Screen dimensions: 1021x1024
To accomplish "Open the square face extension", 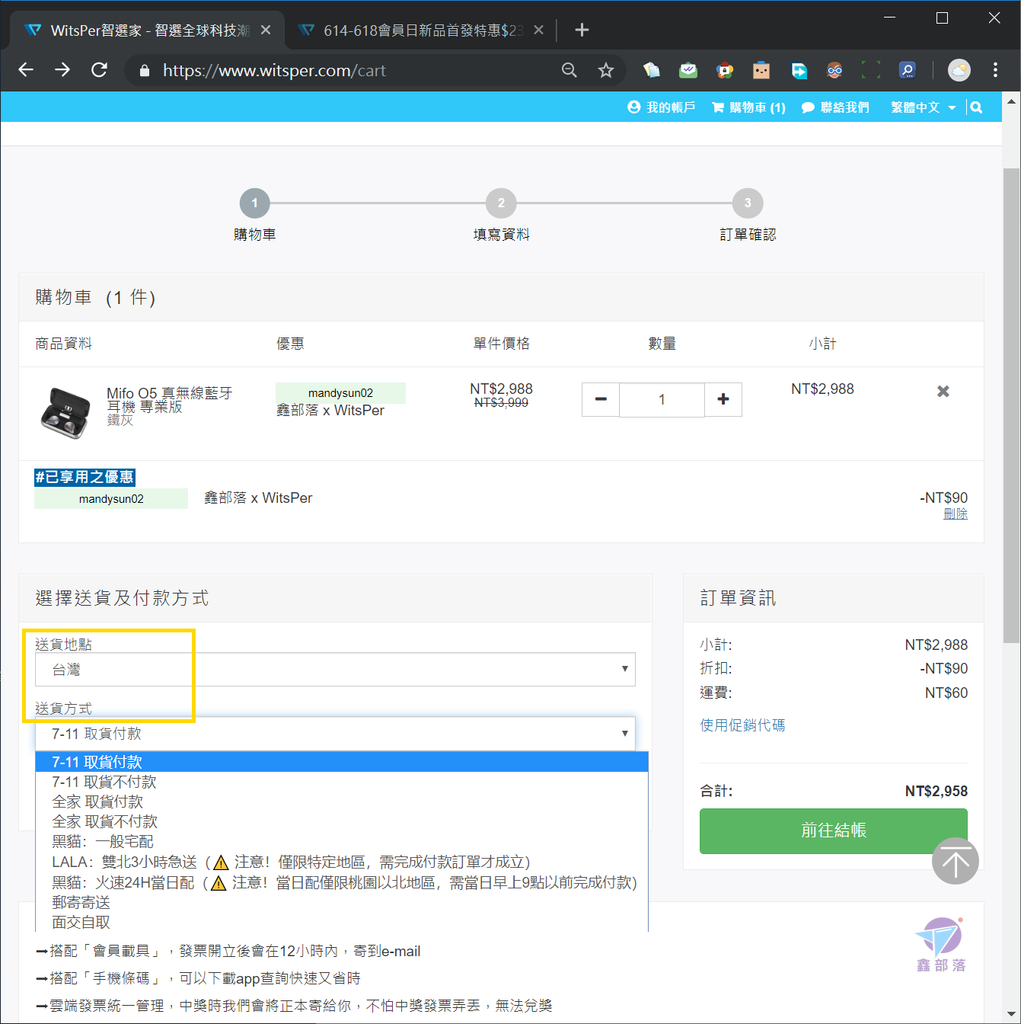I will 761,70.
